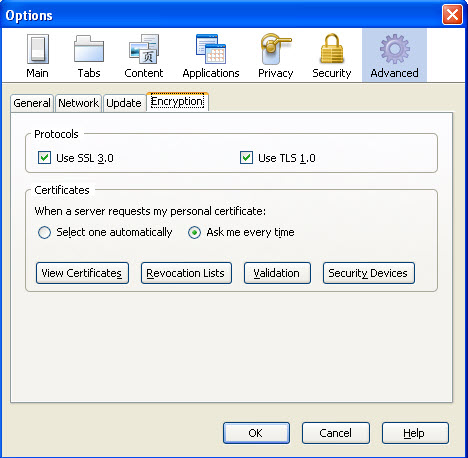Disable the Use SSL 3.0 checkbox
This screenshot has height=458, width=468.
(x=44, y=158)
